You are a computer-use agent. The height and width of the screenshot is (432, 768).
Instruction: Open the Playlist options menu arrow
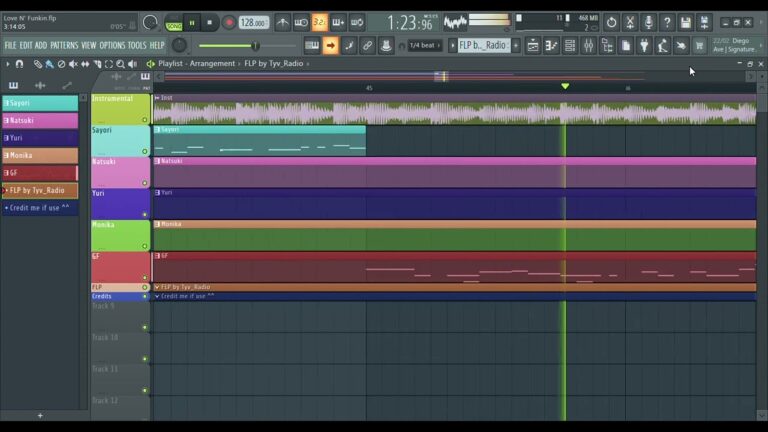pyautogui.click(x=7, y=64)
